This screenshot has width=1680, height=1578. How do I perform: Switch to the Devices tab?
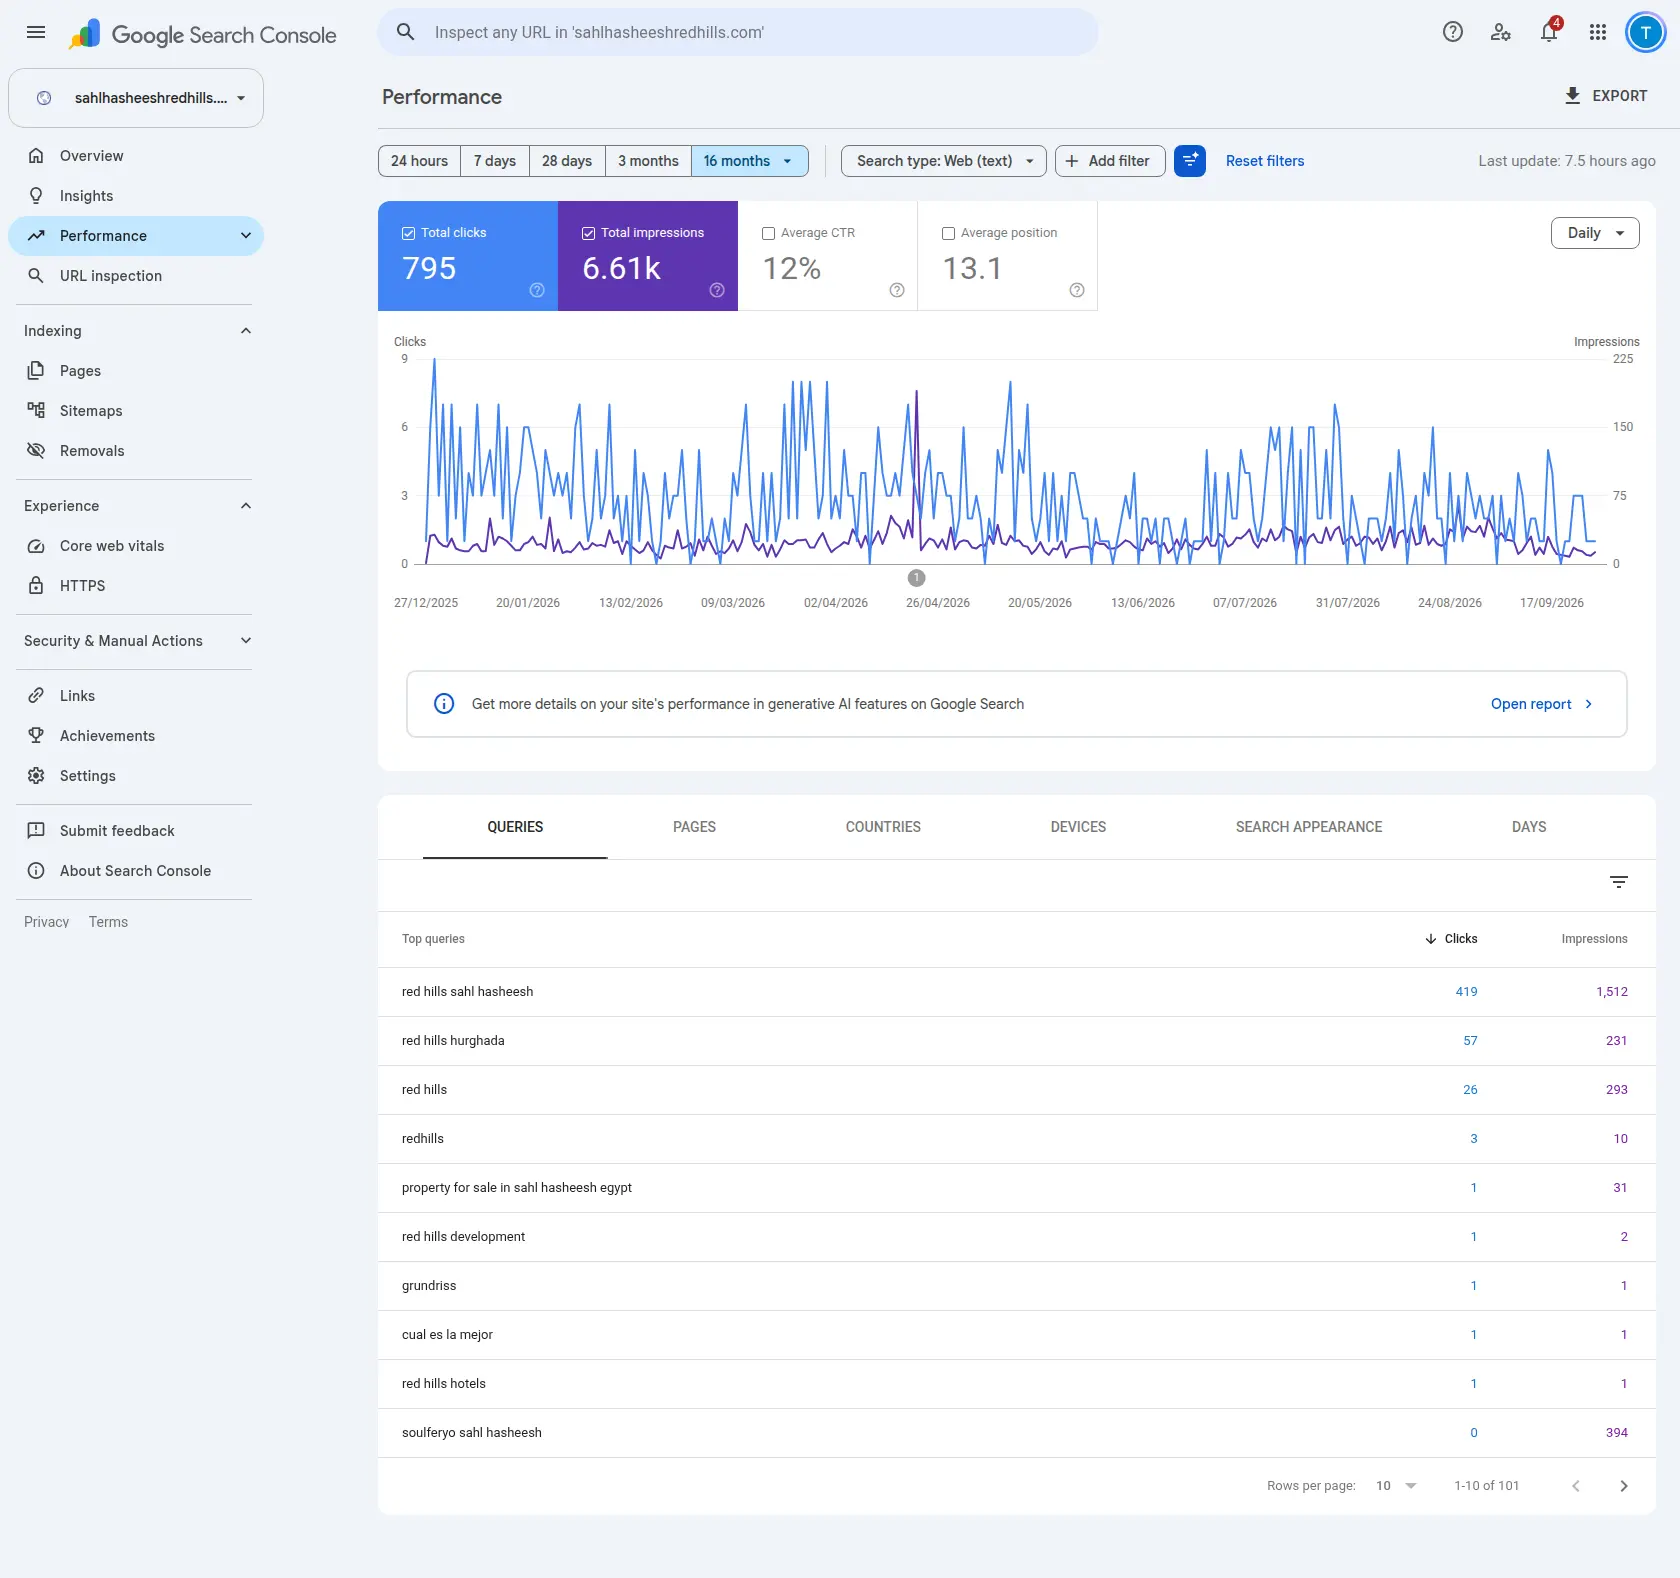[1078, 827]
